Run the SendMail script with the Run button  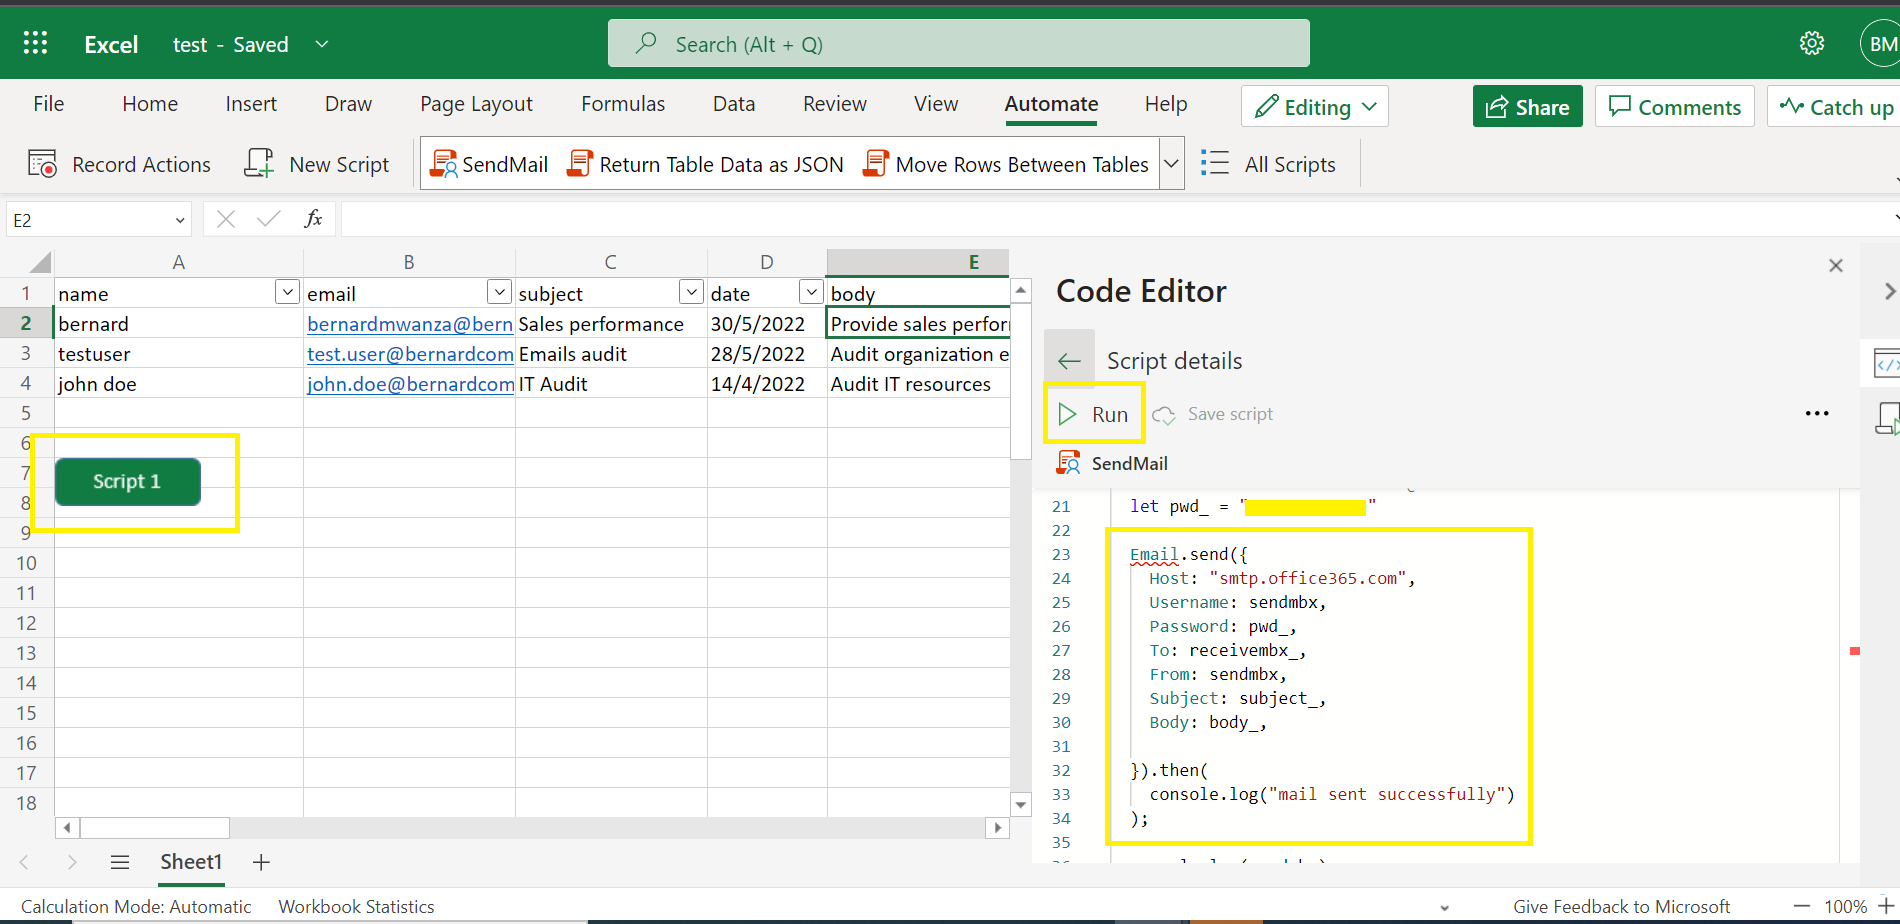point(1094,413)
